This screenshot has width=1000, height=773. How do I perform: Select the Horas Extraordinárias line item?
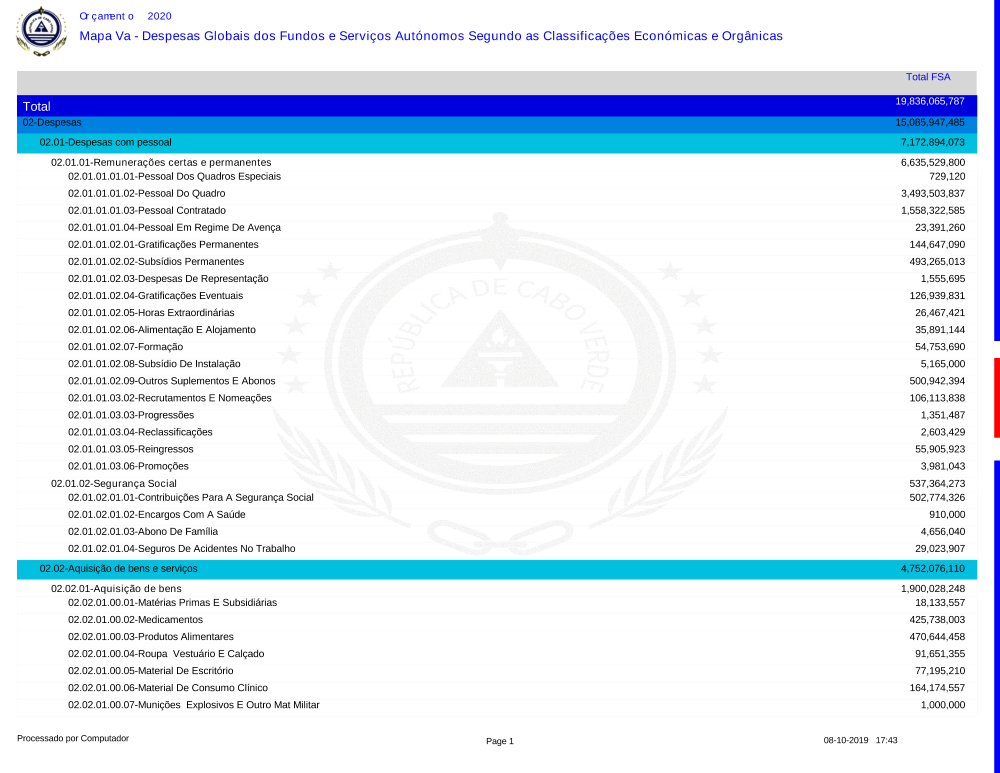151,313
